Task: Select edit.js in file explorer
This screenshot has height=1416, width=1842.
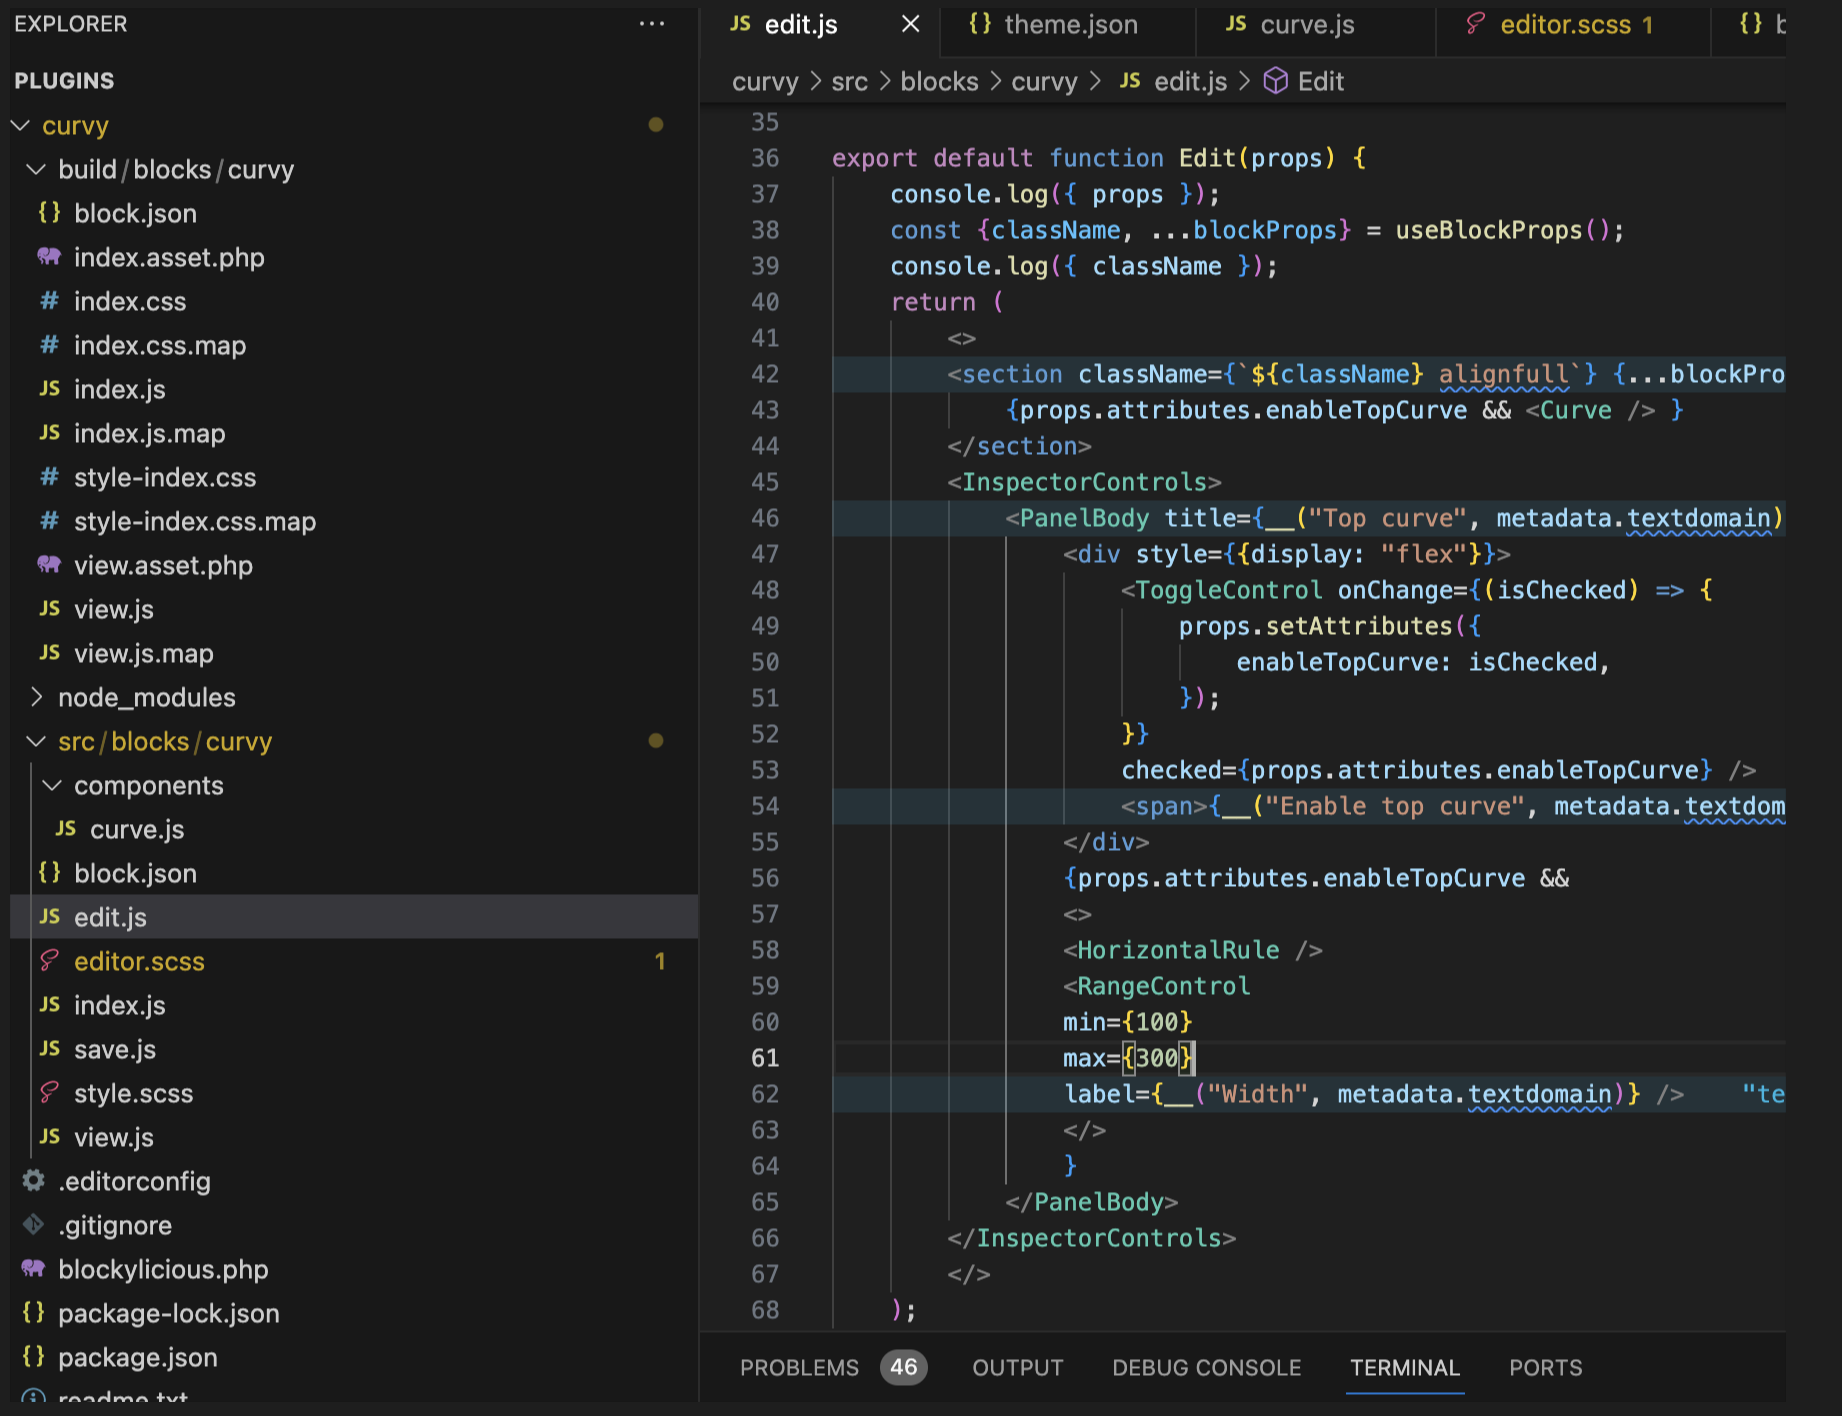Action: (x=354, y=917)
